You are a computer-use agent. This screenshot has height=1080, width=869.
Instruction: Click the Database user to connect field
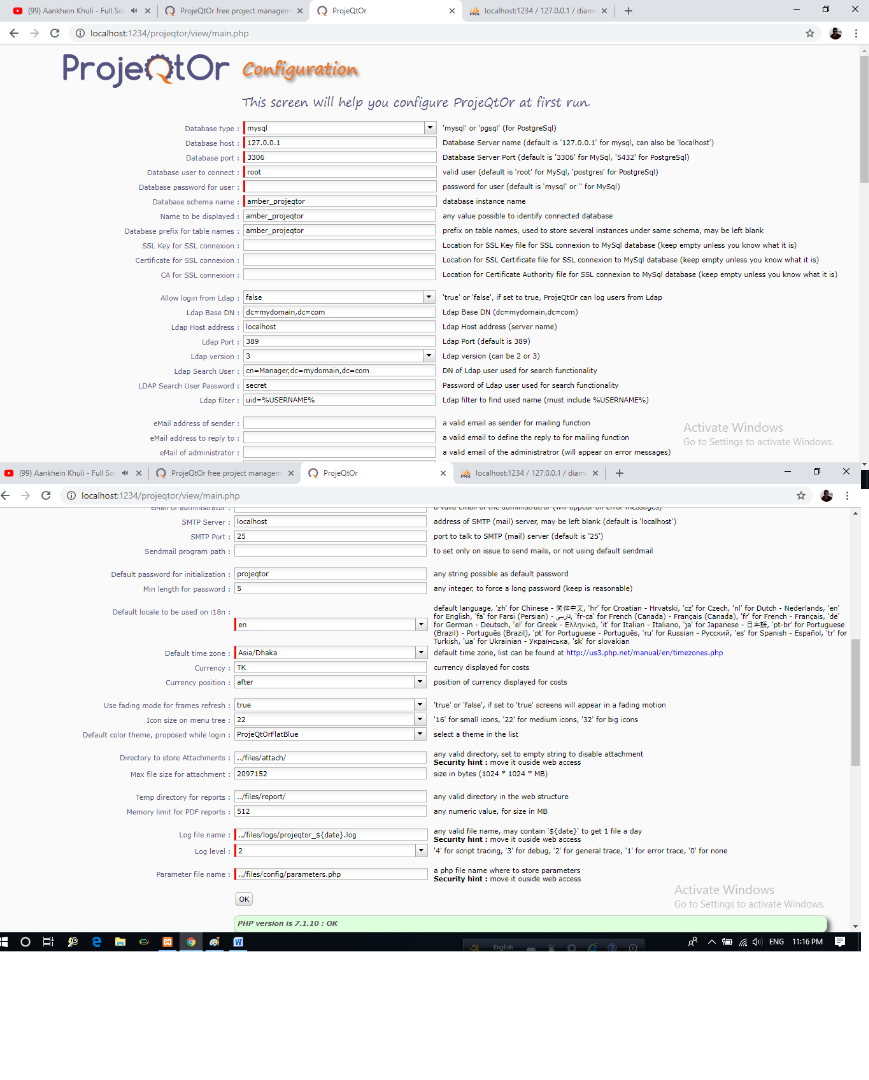tap(340, 172)
